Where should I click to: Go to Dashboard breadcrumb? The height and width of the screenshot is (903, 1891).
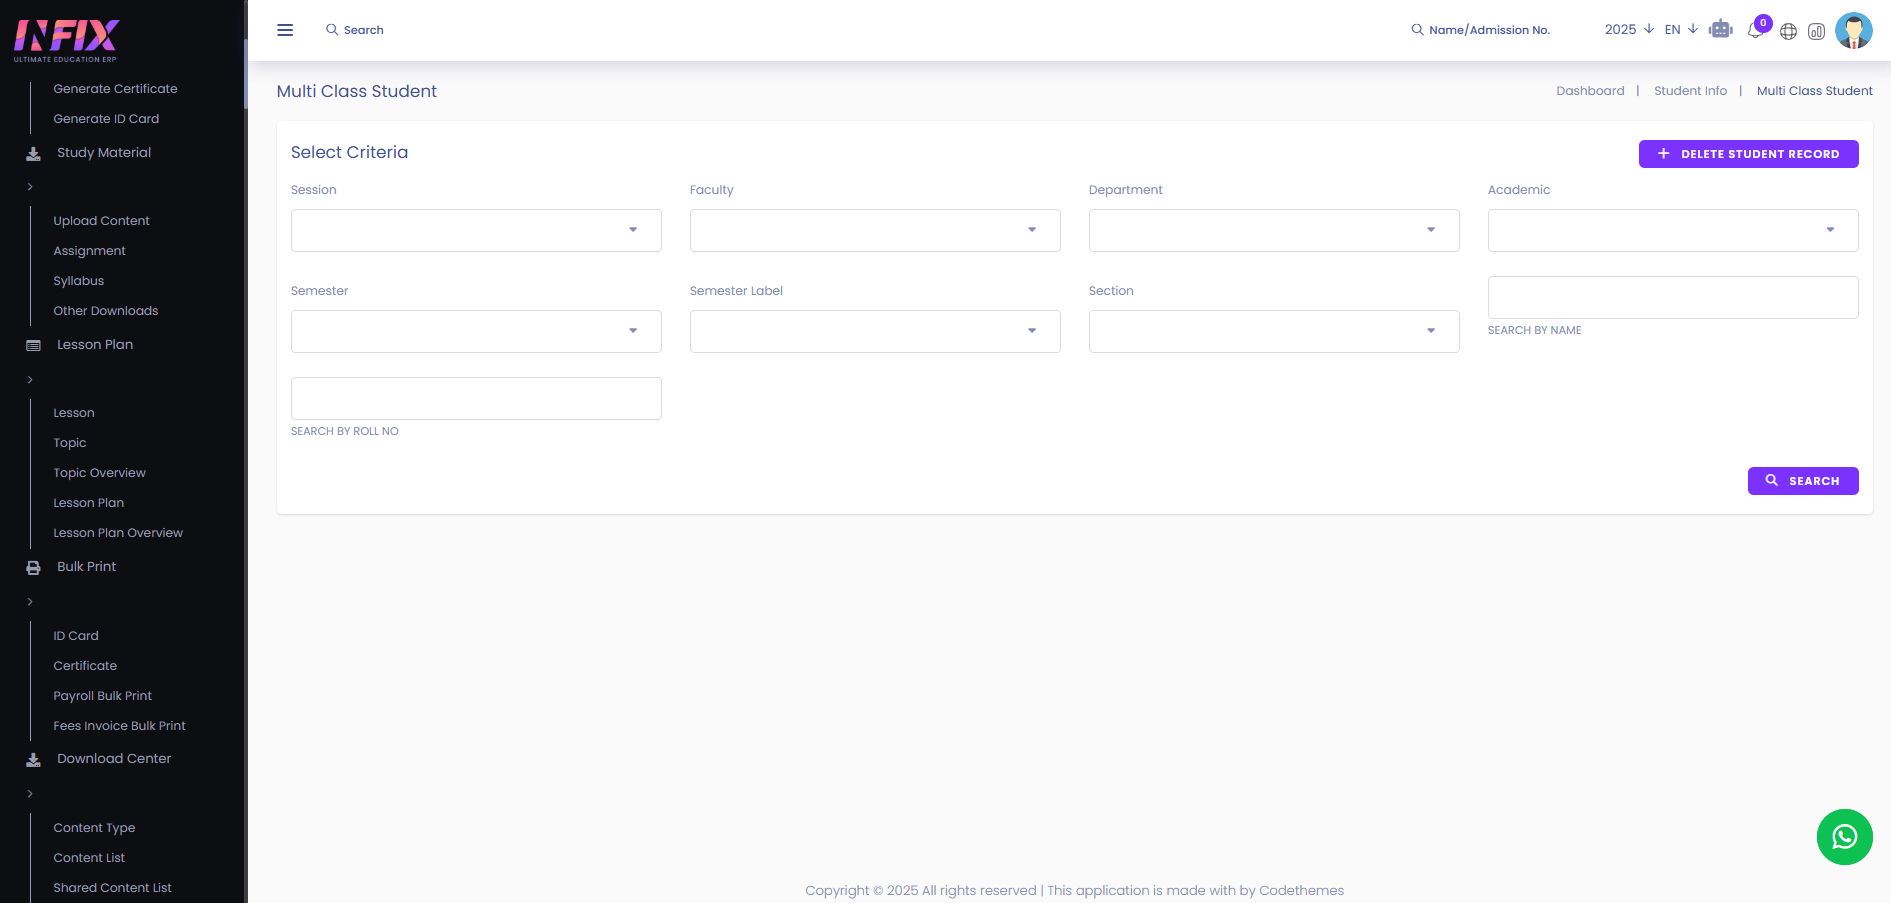point(1590,91)
